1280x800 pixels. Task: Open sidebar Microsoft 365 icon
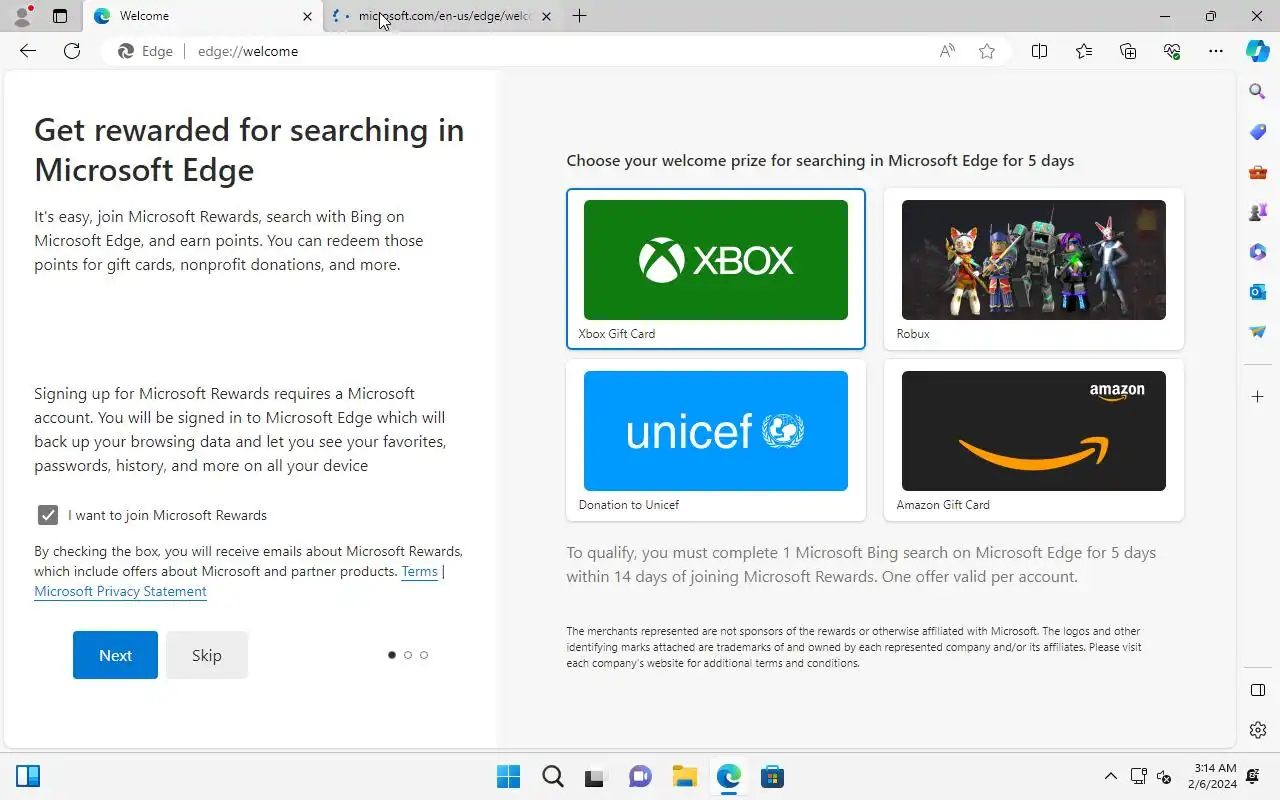1258,252
